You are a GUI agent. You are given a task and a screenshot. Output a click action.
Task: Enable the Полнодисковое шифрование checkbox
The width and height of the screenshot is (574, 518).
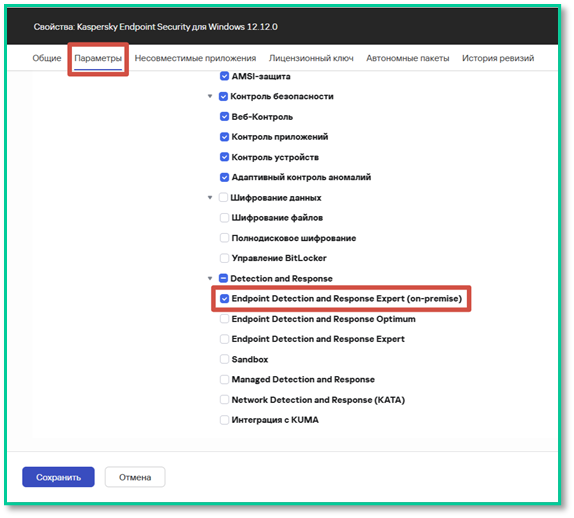(224, 238)
